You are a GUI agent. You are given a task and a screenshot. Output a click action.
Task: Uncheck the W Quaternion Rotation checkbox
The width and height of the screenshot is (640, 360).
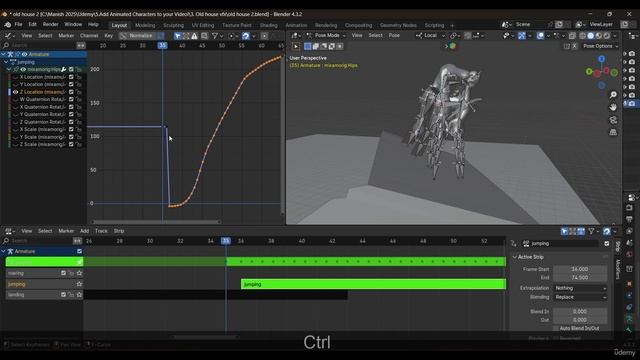(x=71, y=99)
